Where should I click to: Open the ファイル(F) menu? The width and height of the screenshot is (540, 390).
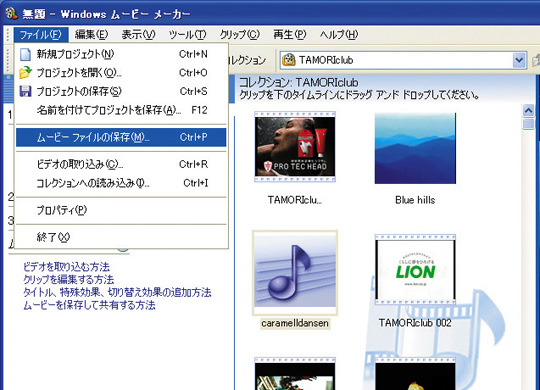tap(41, 34)
